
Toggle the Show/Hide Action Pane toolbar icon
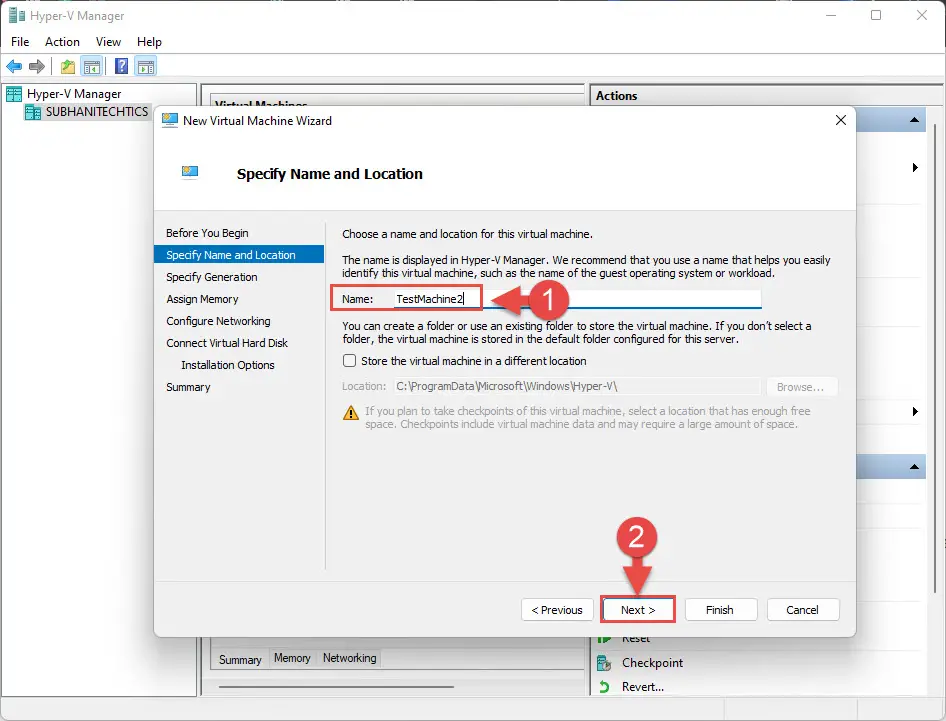(145, 66)
